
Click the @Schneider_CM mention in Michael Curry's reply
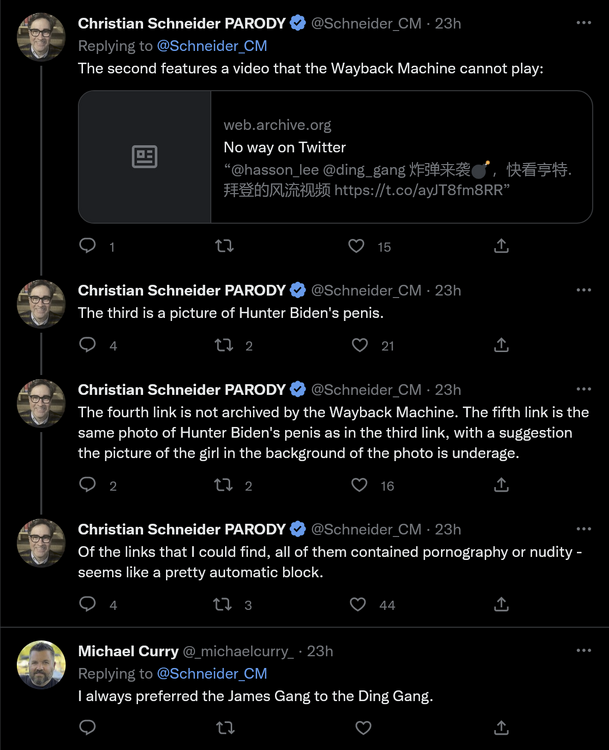[x=212, y=673]
